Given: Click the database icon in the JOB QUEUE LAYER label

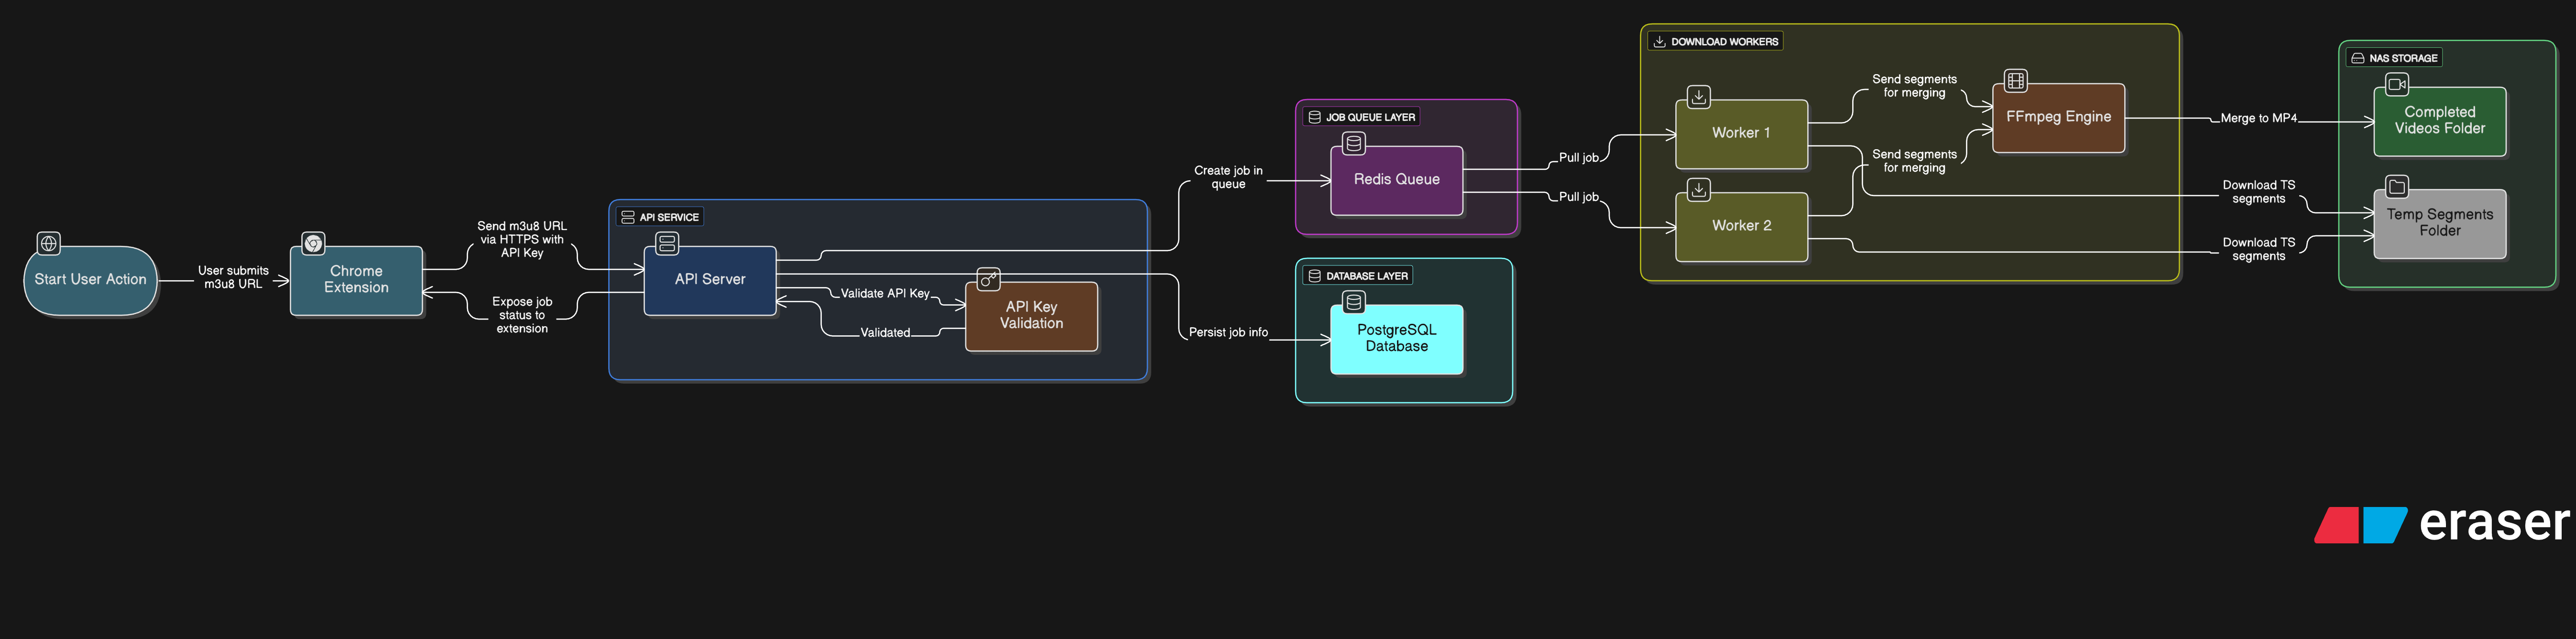Looking at the screenshot, I should (1315, 117).
